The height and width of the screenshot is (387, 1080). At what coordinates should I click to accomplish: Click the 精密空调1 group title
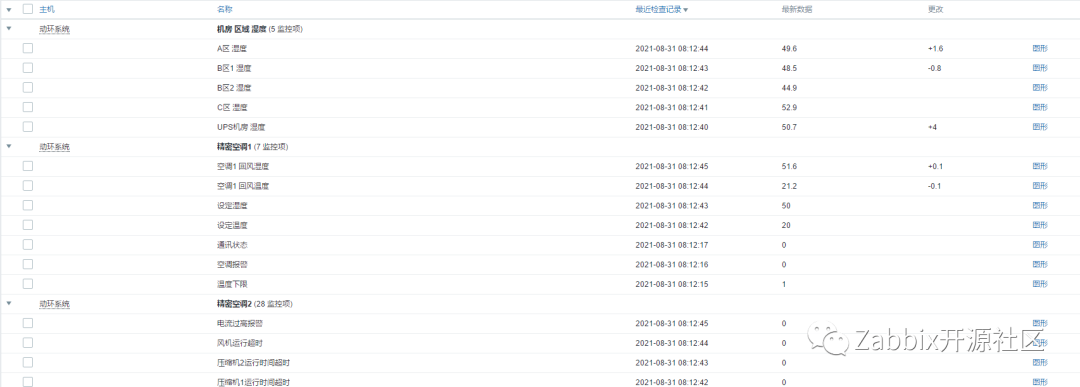tap(234, 147)
